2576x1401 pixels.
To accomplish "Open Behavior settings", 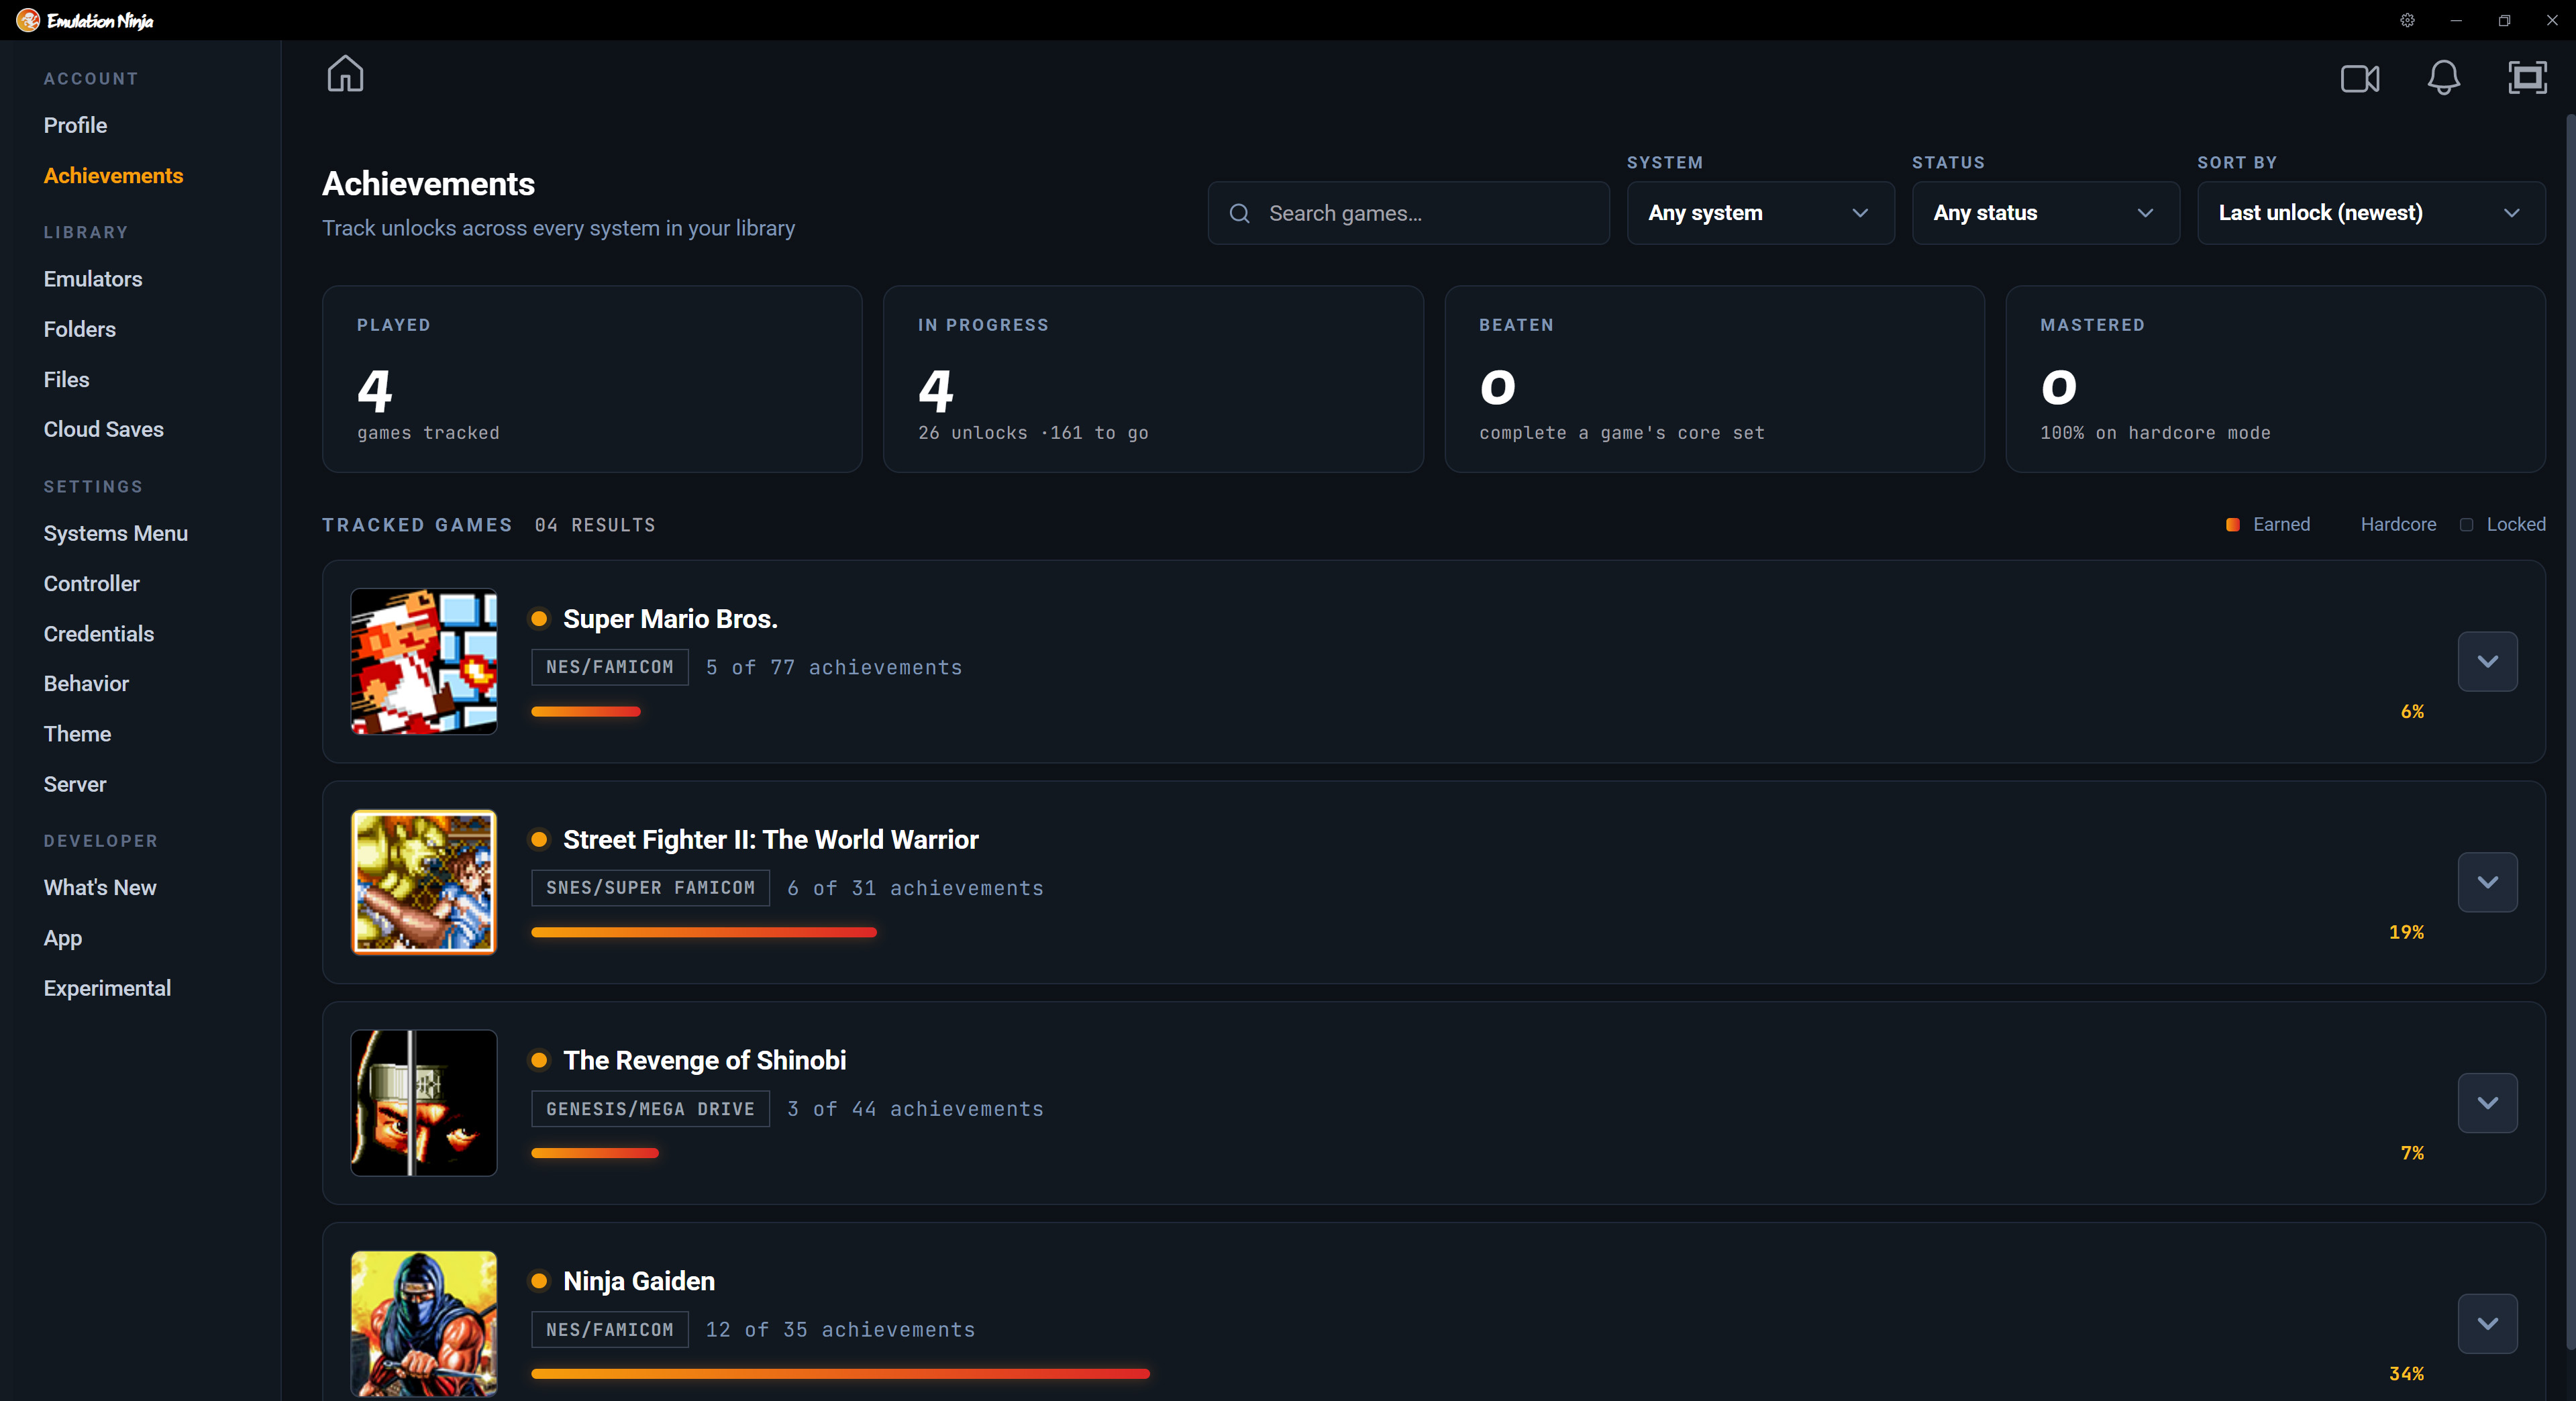I will click(x=86, y=683).
